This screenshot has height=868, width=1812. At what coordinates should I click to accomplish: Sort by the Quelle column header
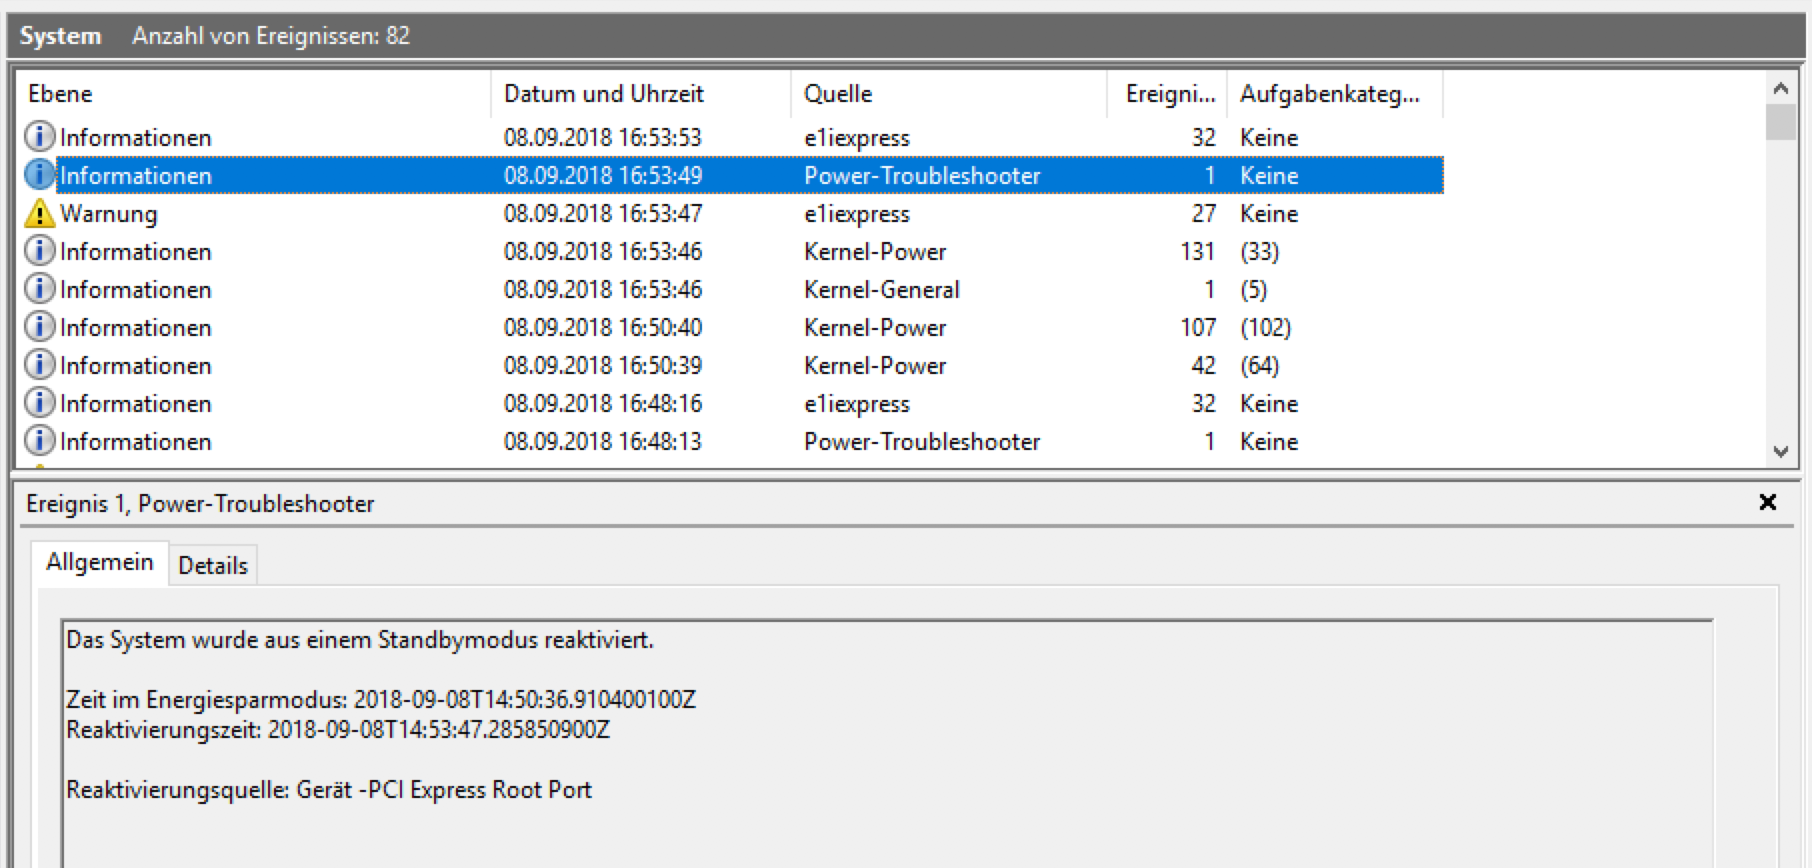click(949, 94)
